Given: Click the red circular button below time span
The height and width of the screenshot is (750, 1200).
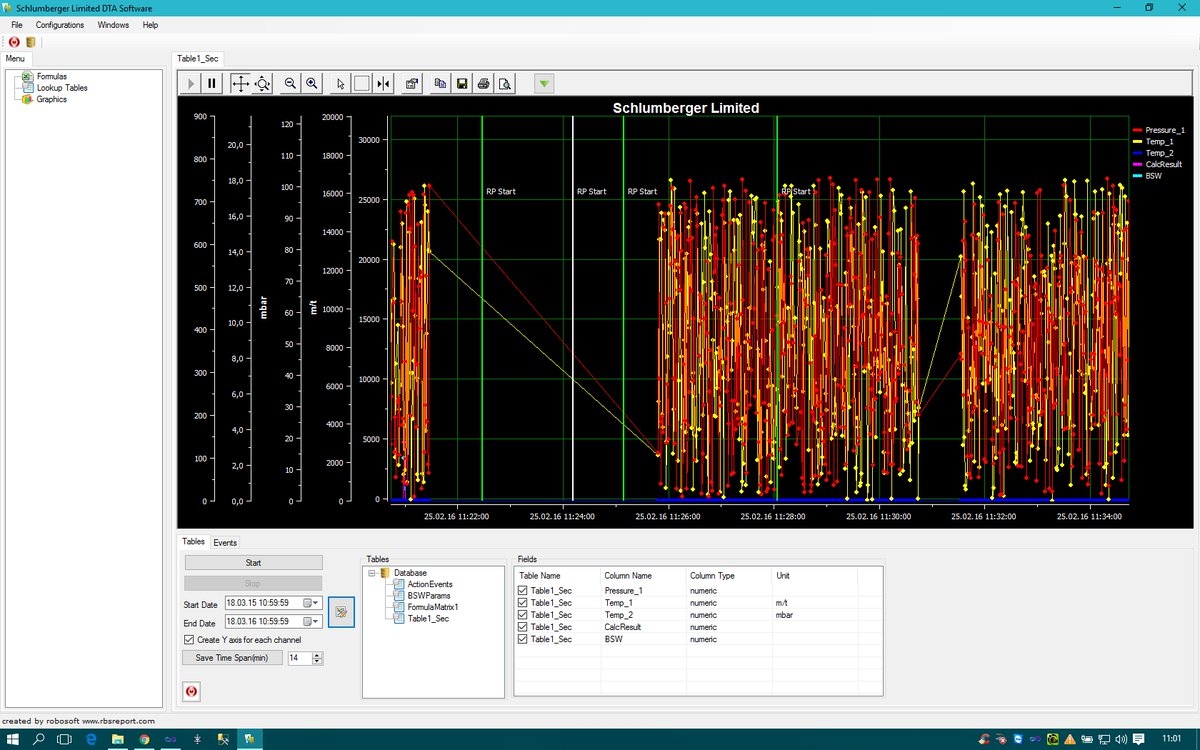Looking at the screenshot, I should point(192,691).
